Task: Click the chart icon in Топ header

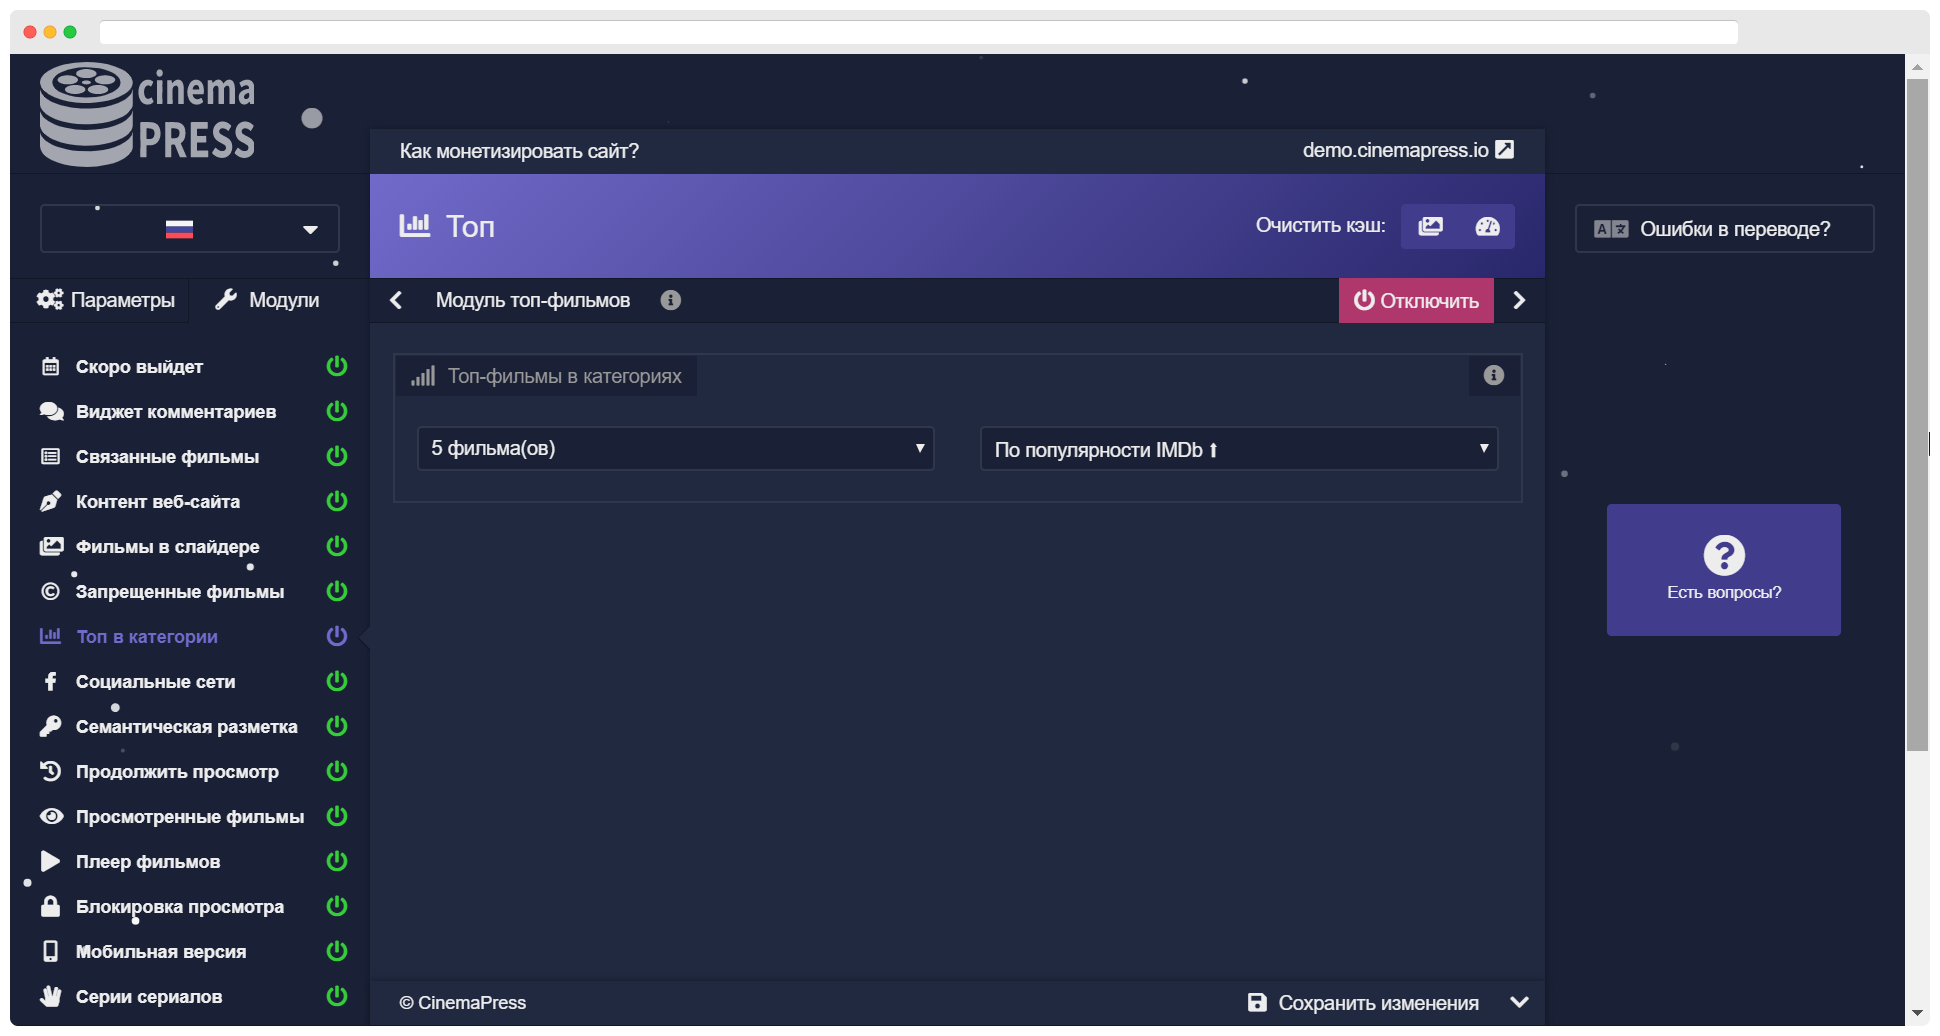Action: 414,226
